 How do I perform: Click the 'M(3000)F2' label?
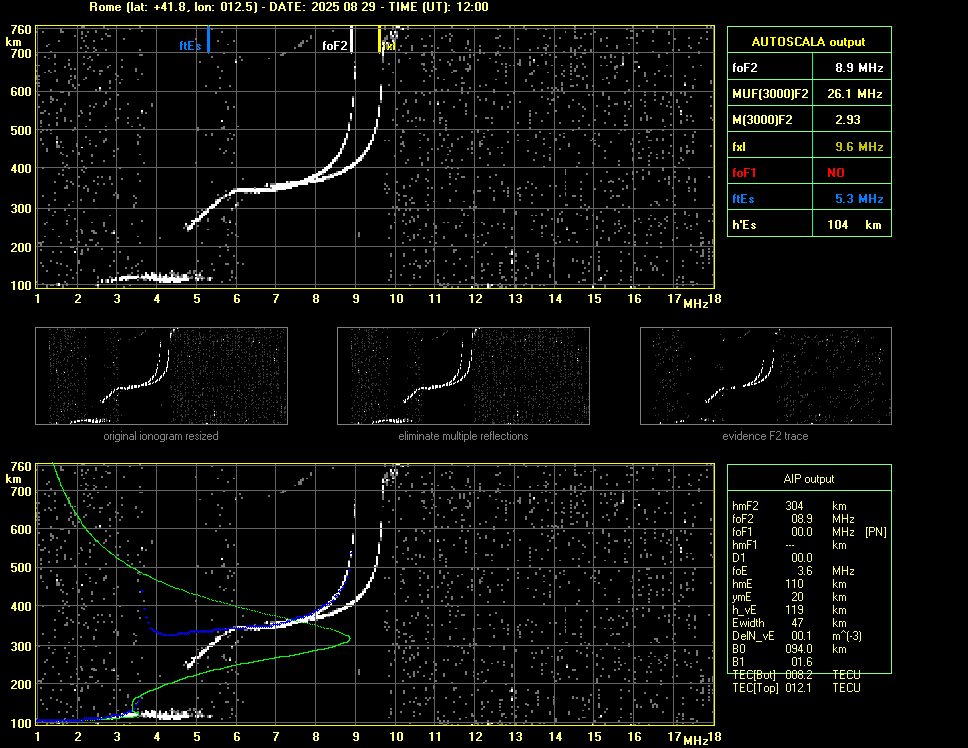click(x=762, y=120)
